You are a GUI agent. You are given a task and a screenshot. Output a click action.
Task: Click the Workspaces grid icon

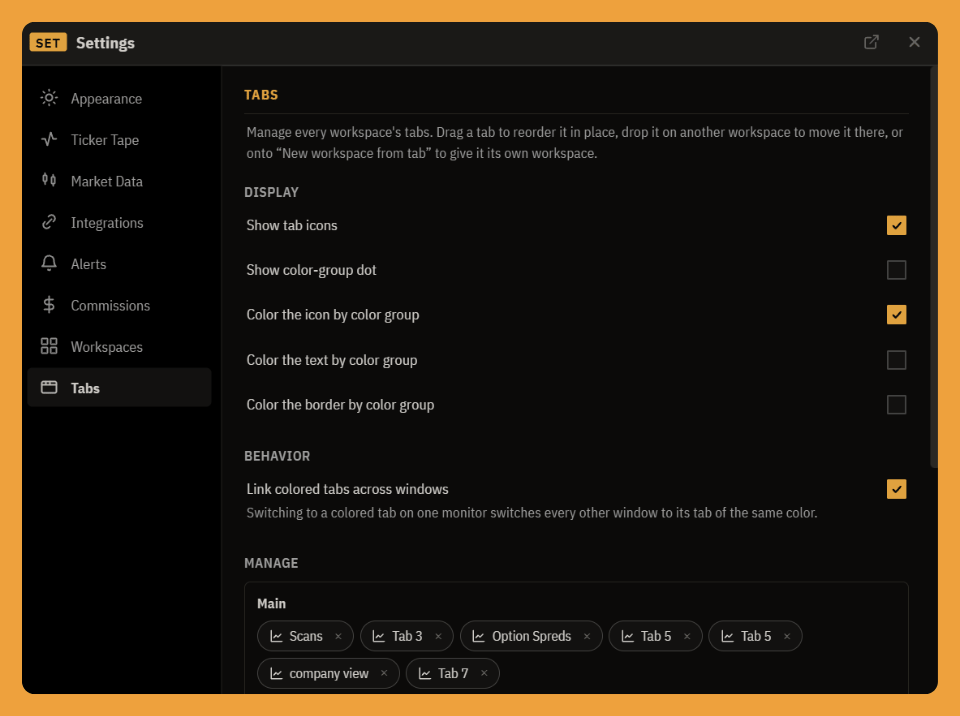(49, 346)
